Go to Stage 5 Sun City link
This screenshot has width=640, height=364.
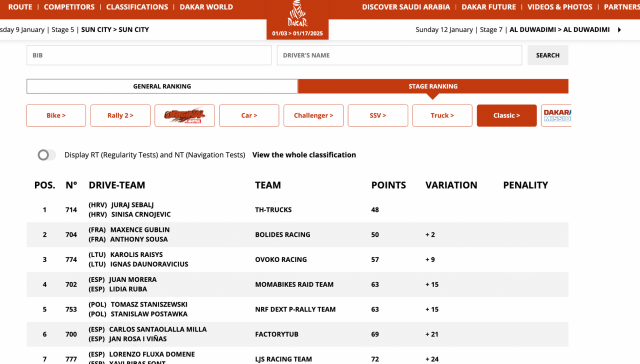(75, 30)
